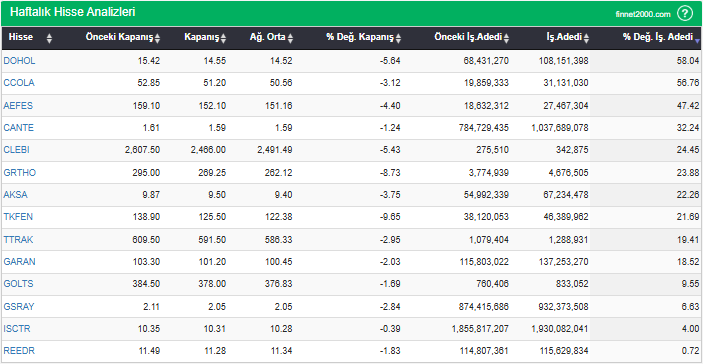Viewport: 703px width, 364px height.
Task: Open the CANTE stock link
Action: (18, 128)
